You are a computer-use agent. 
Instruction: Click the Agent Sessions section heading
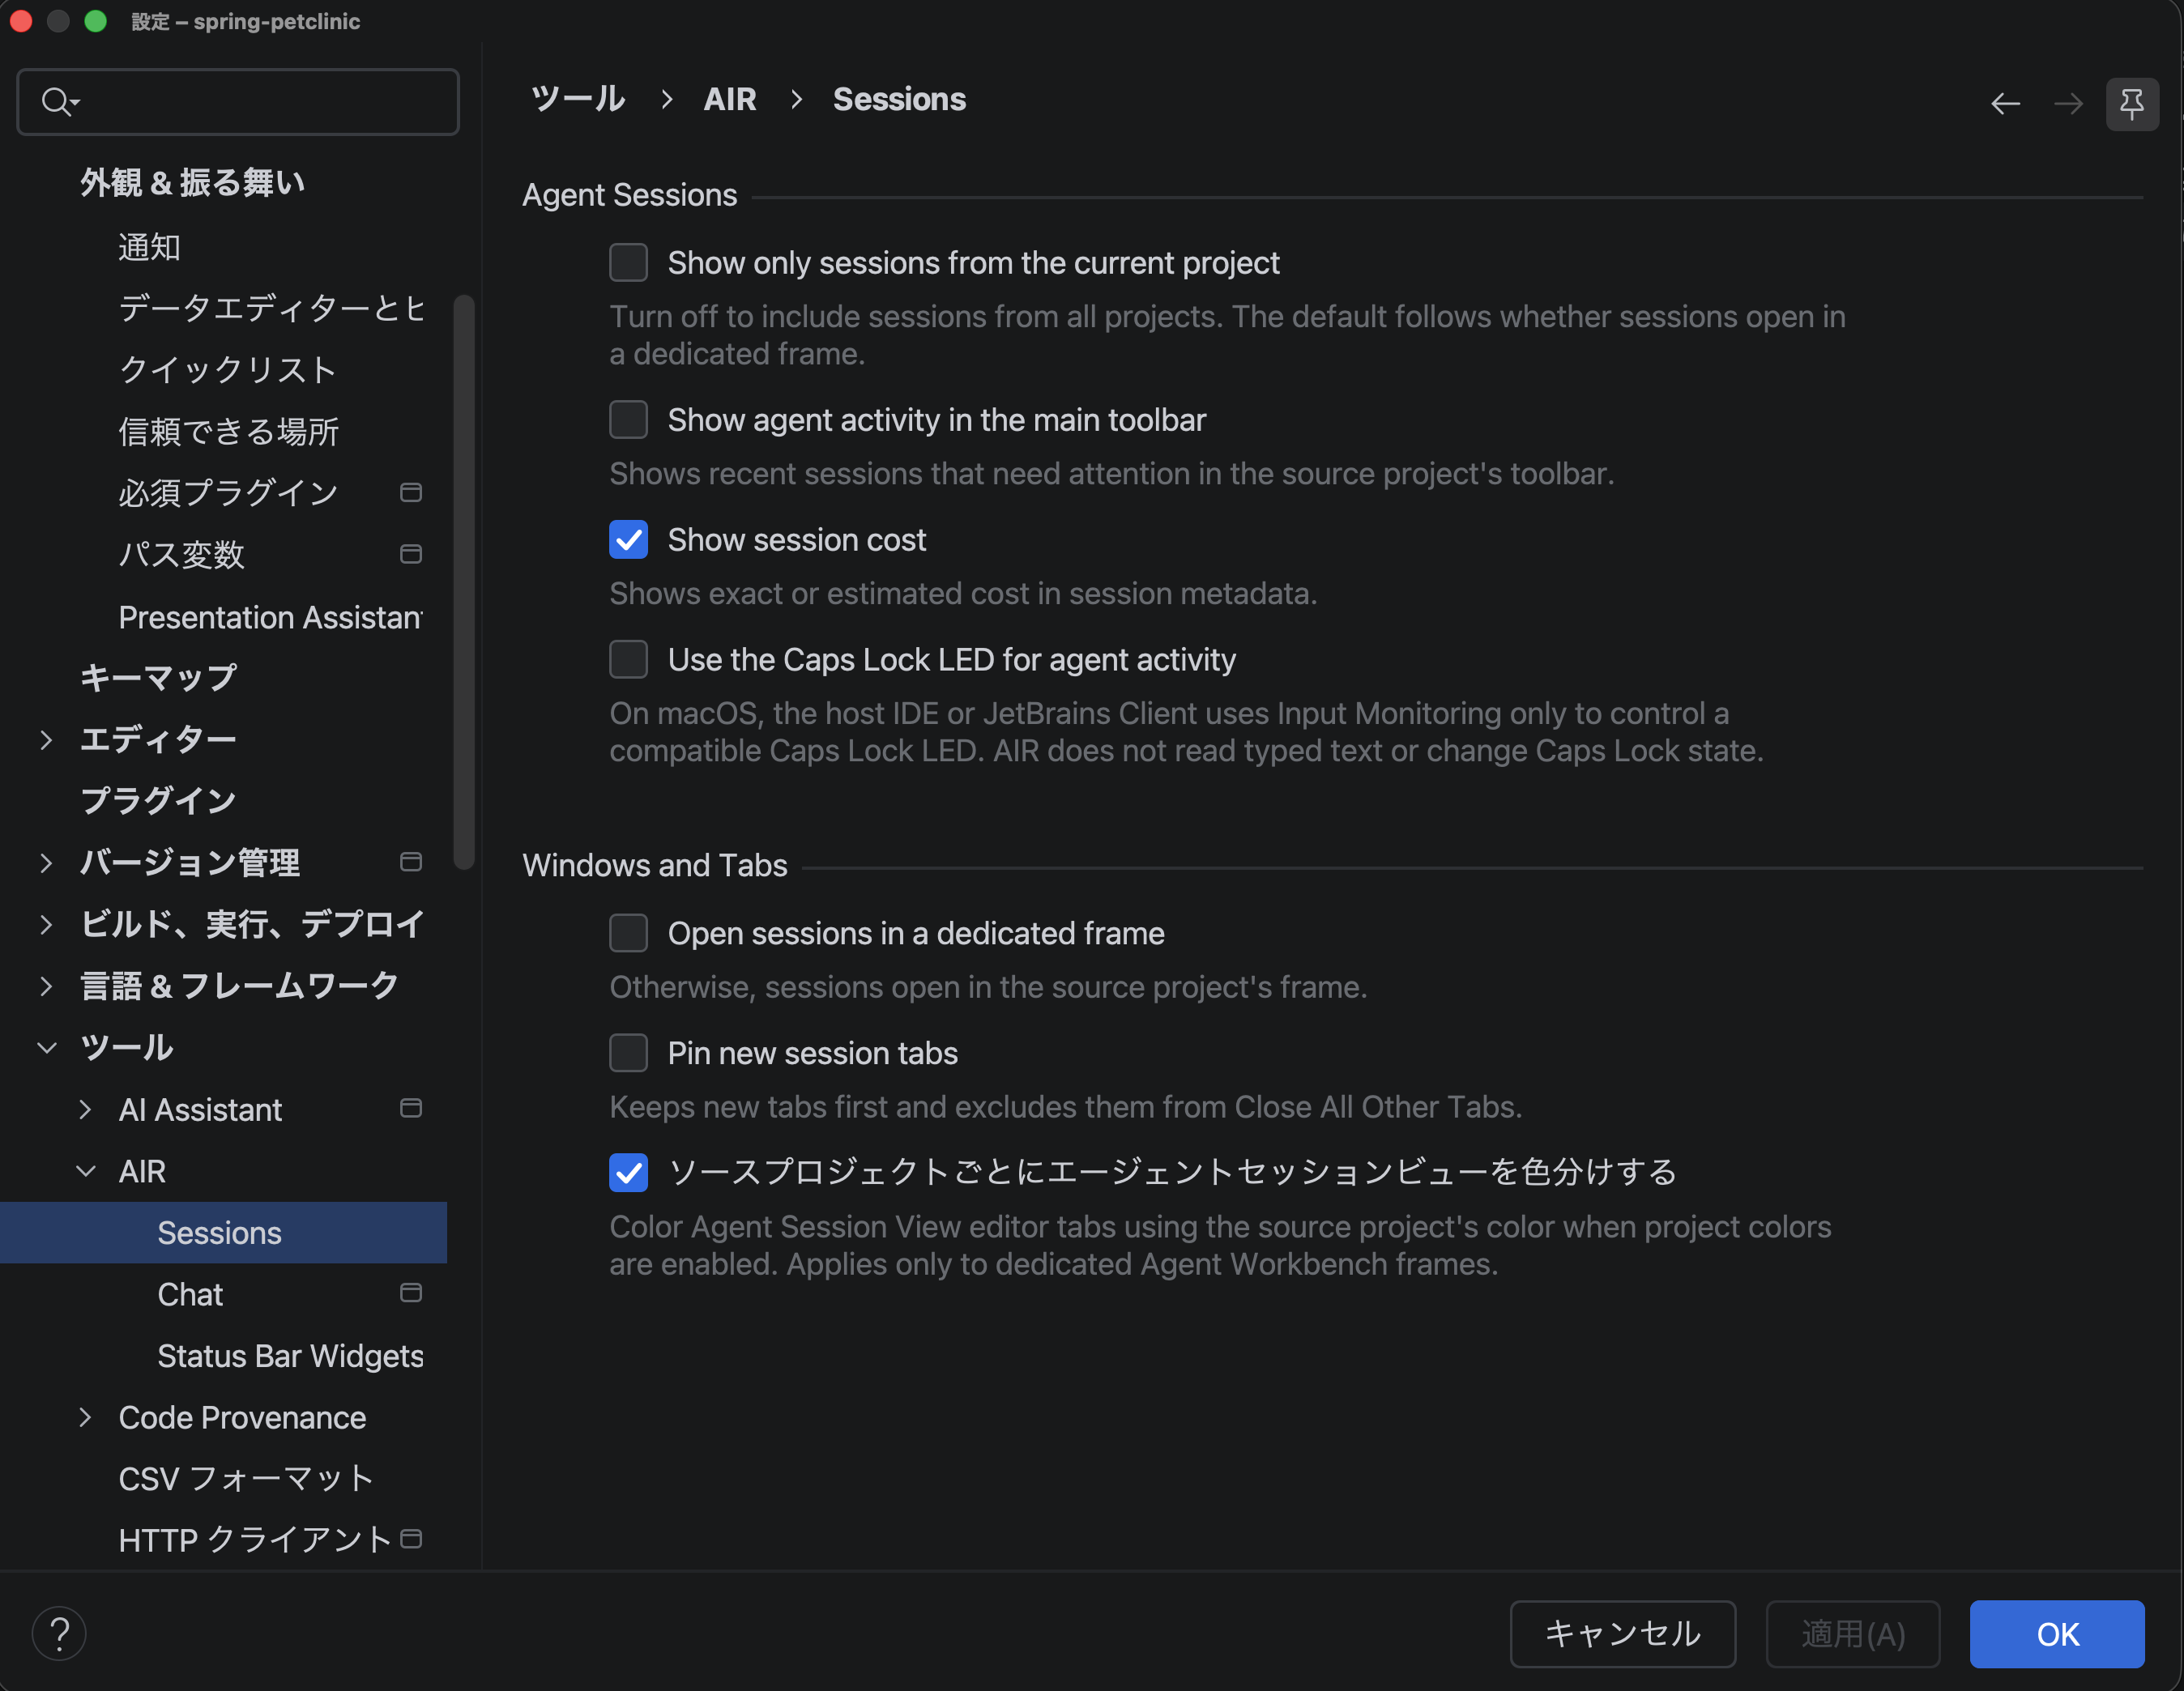[x=630, y=195]
